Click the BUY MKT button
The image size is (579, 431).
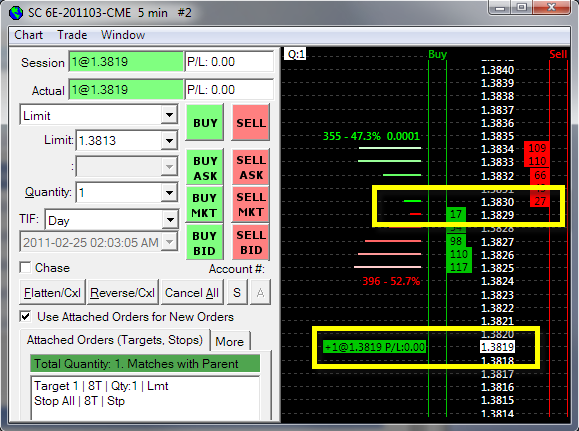(204, 205)
